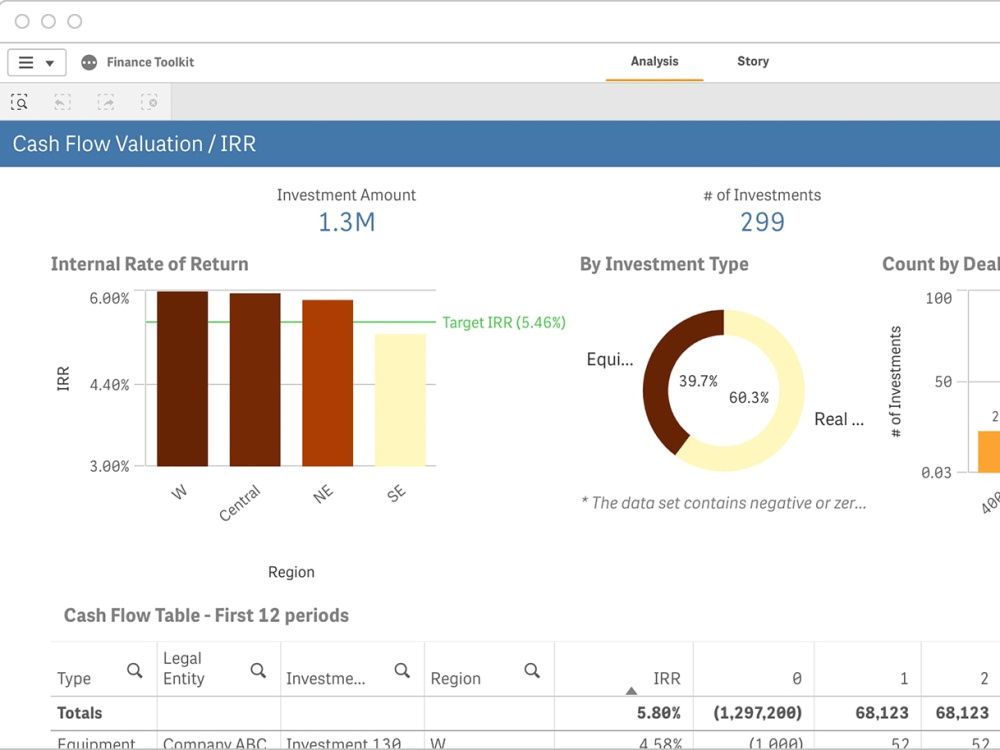
Task: Click the By Investment Type chart title
Action: 664,264
